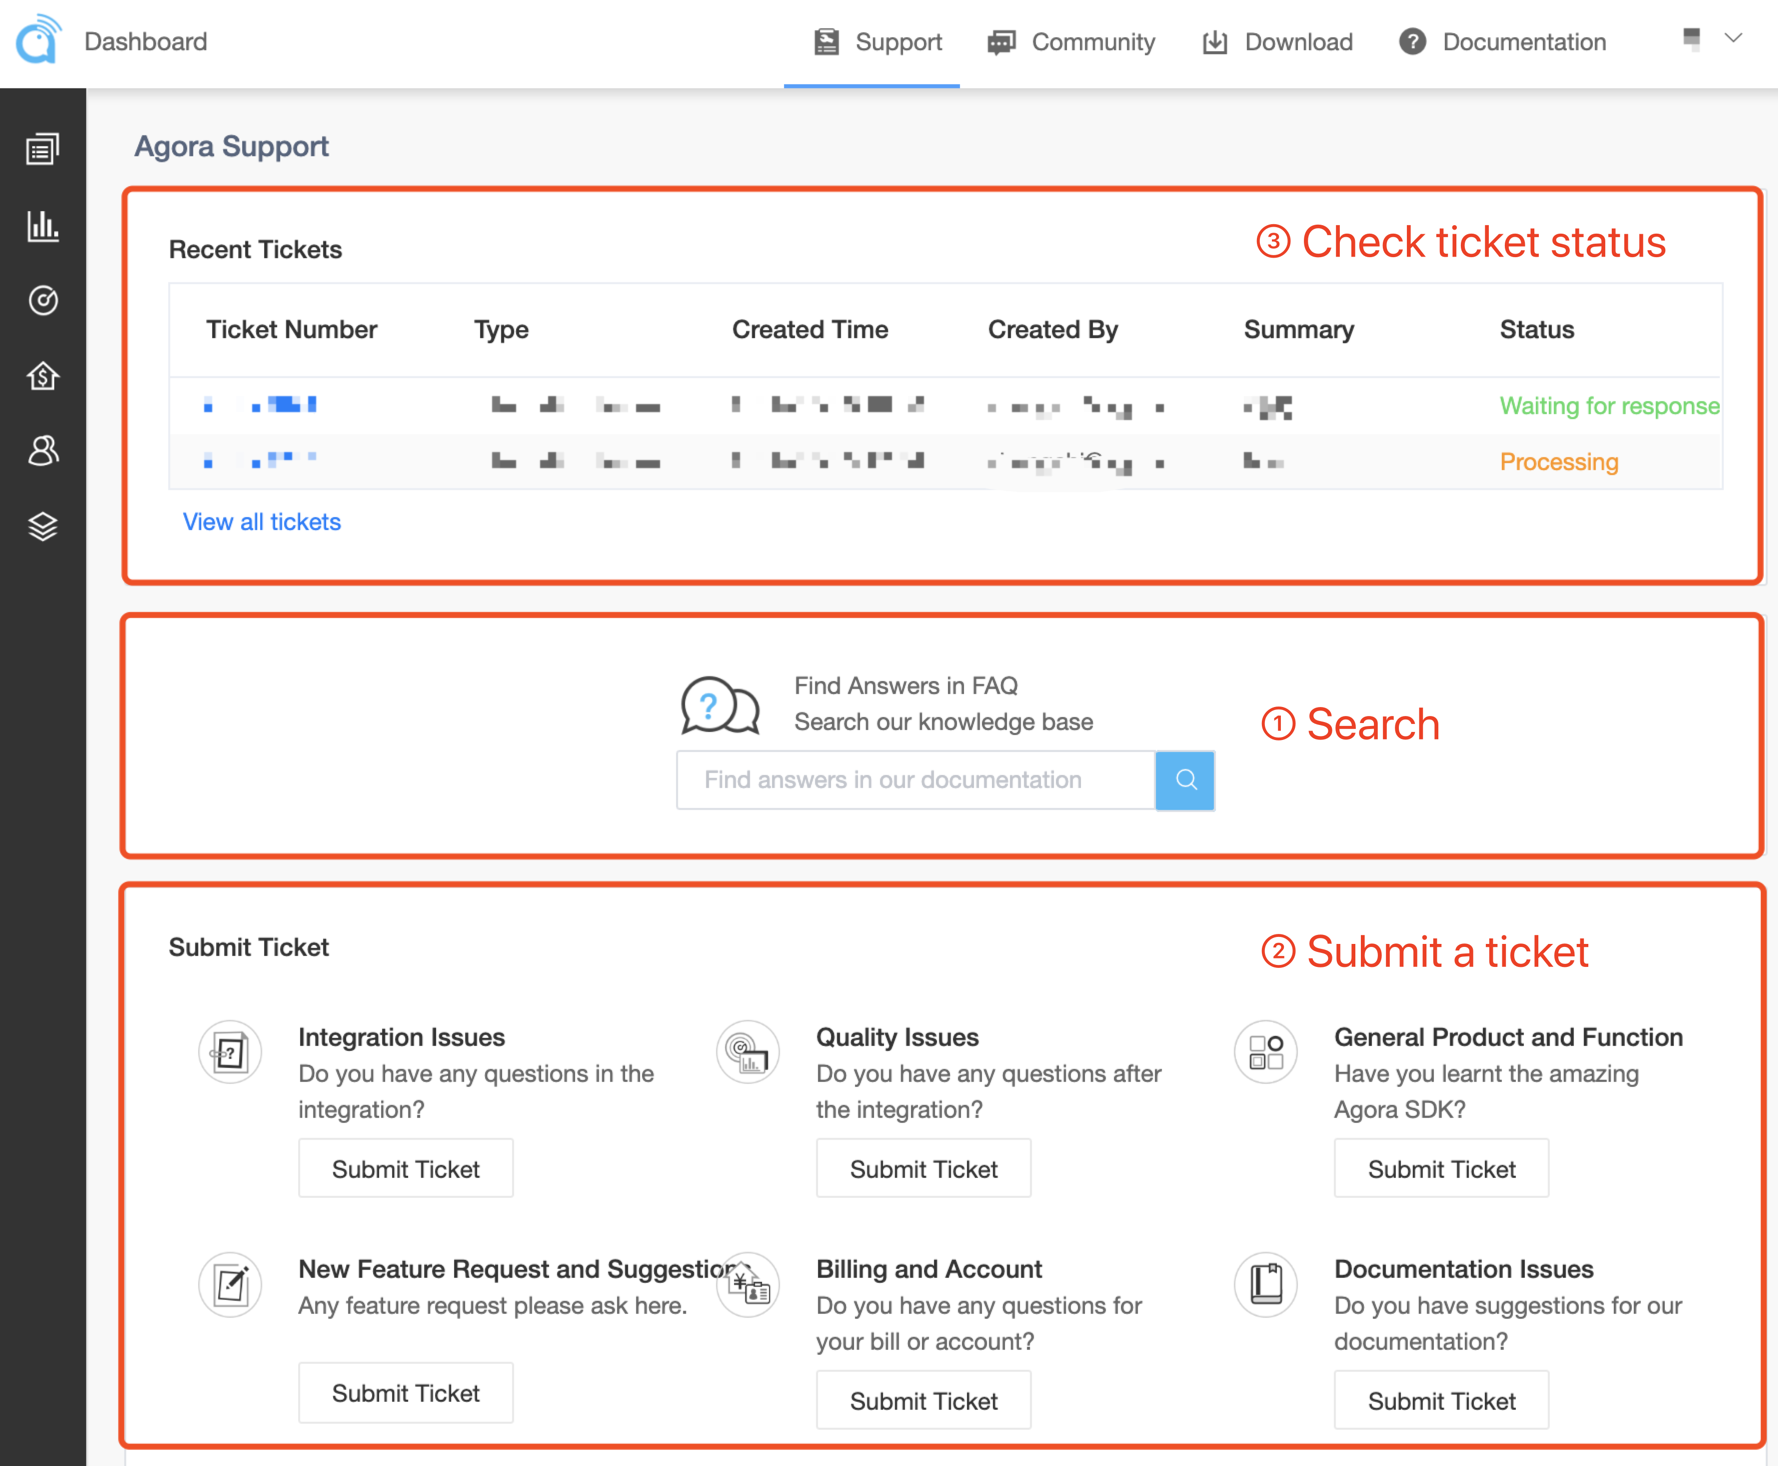The height and width of the screenshot is (1466, 1778).
Task: Click the View all tickets link
Action: 262,522
